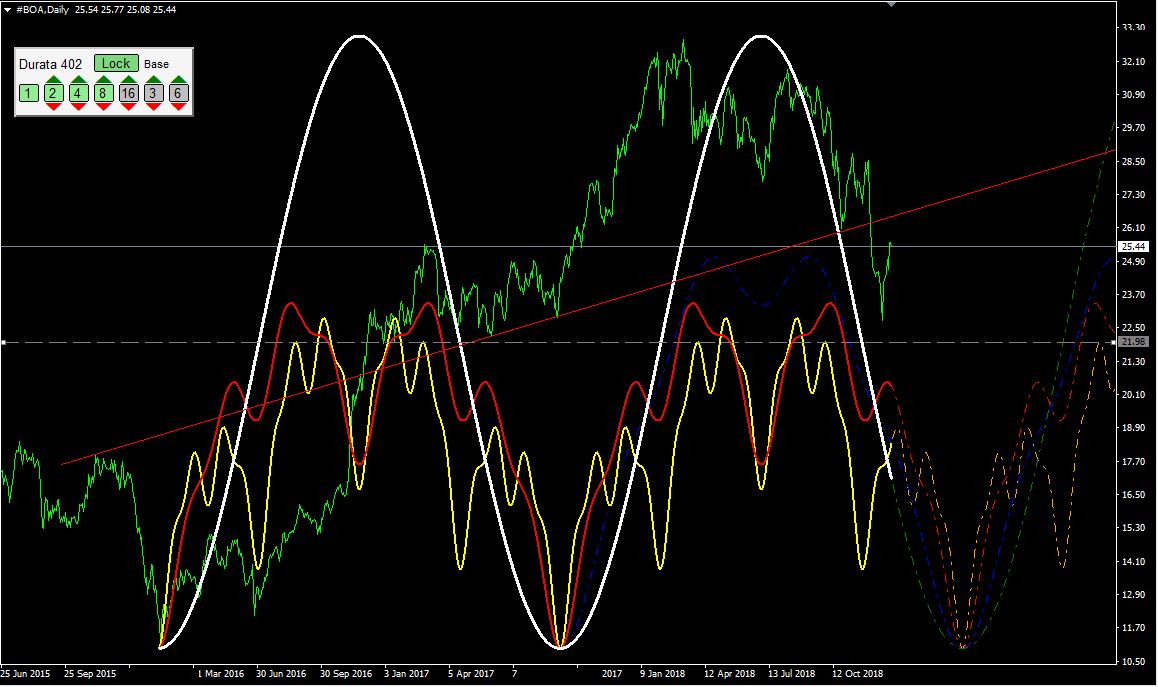
Task: Click the green up arrow above cycle 8
Action: tap(103, 80)
